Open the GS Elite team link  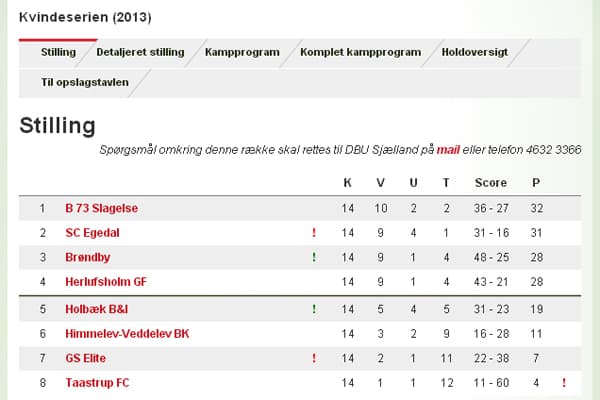tap(86, 358)
